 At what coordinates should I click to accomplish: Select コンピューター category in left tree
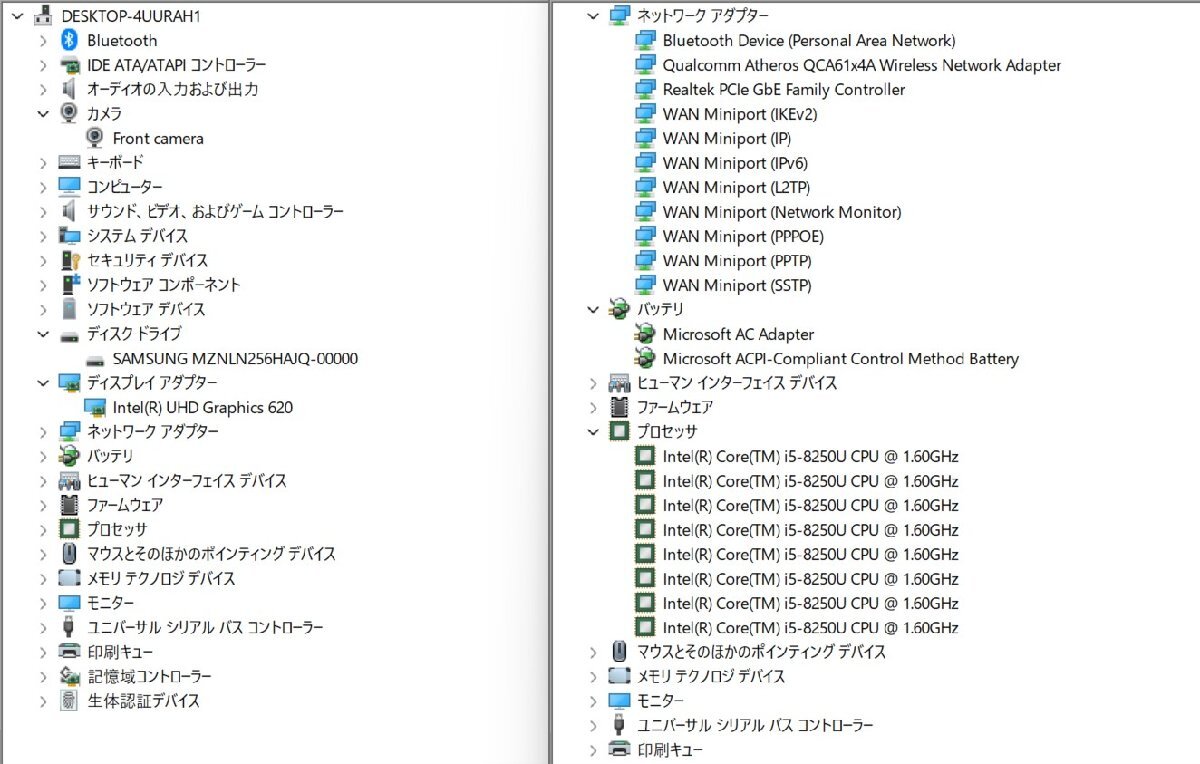pyautogui.click(x=124, y=187)
